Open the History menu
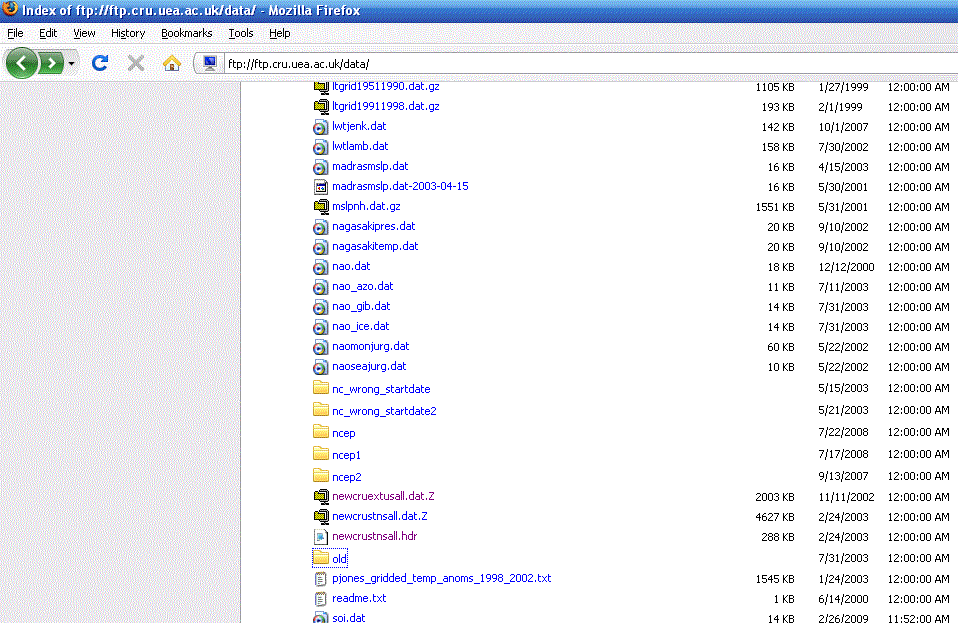The width and height of the screenshot is (958, 642). point(128,33)
